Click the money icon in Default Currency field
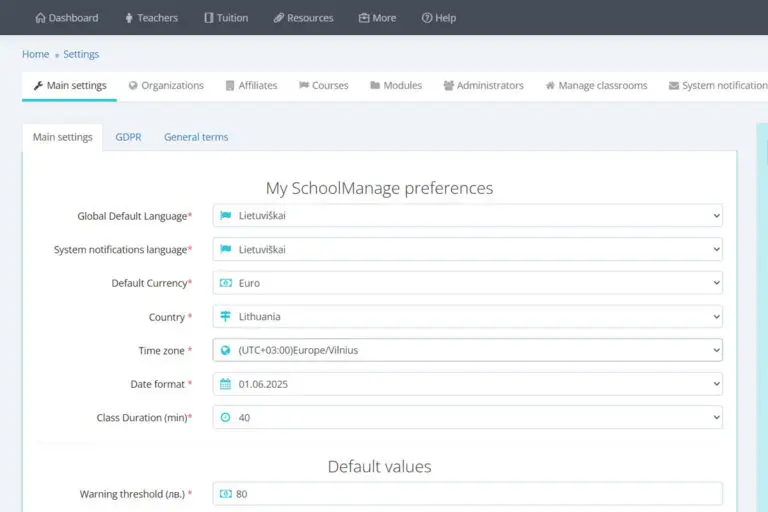768x512 pixels. tap(226, 283)
